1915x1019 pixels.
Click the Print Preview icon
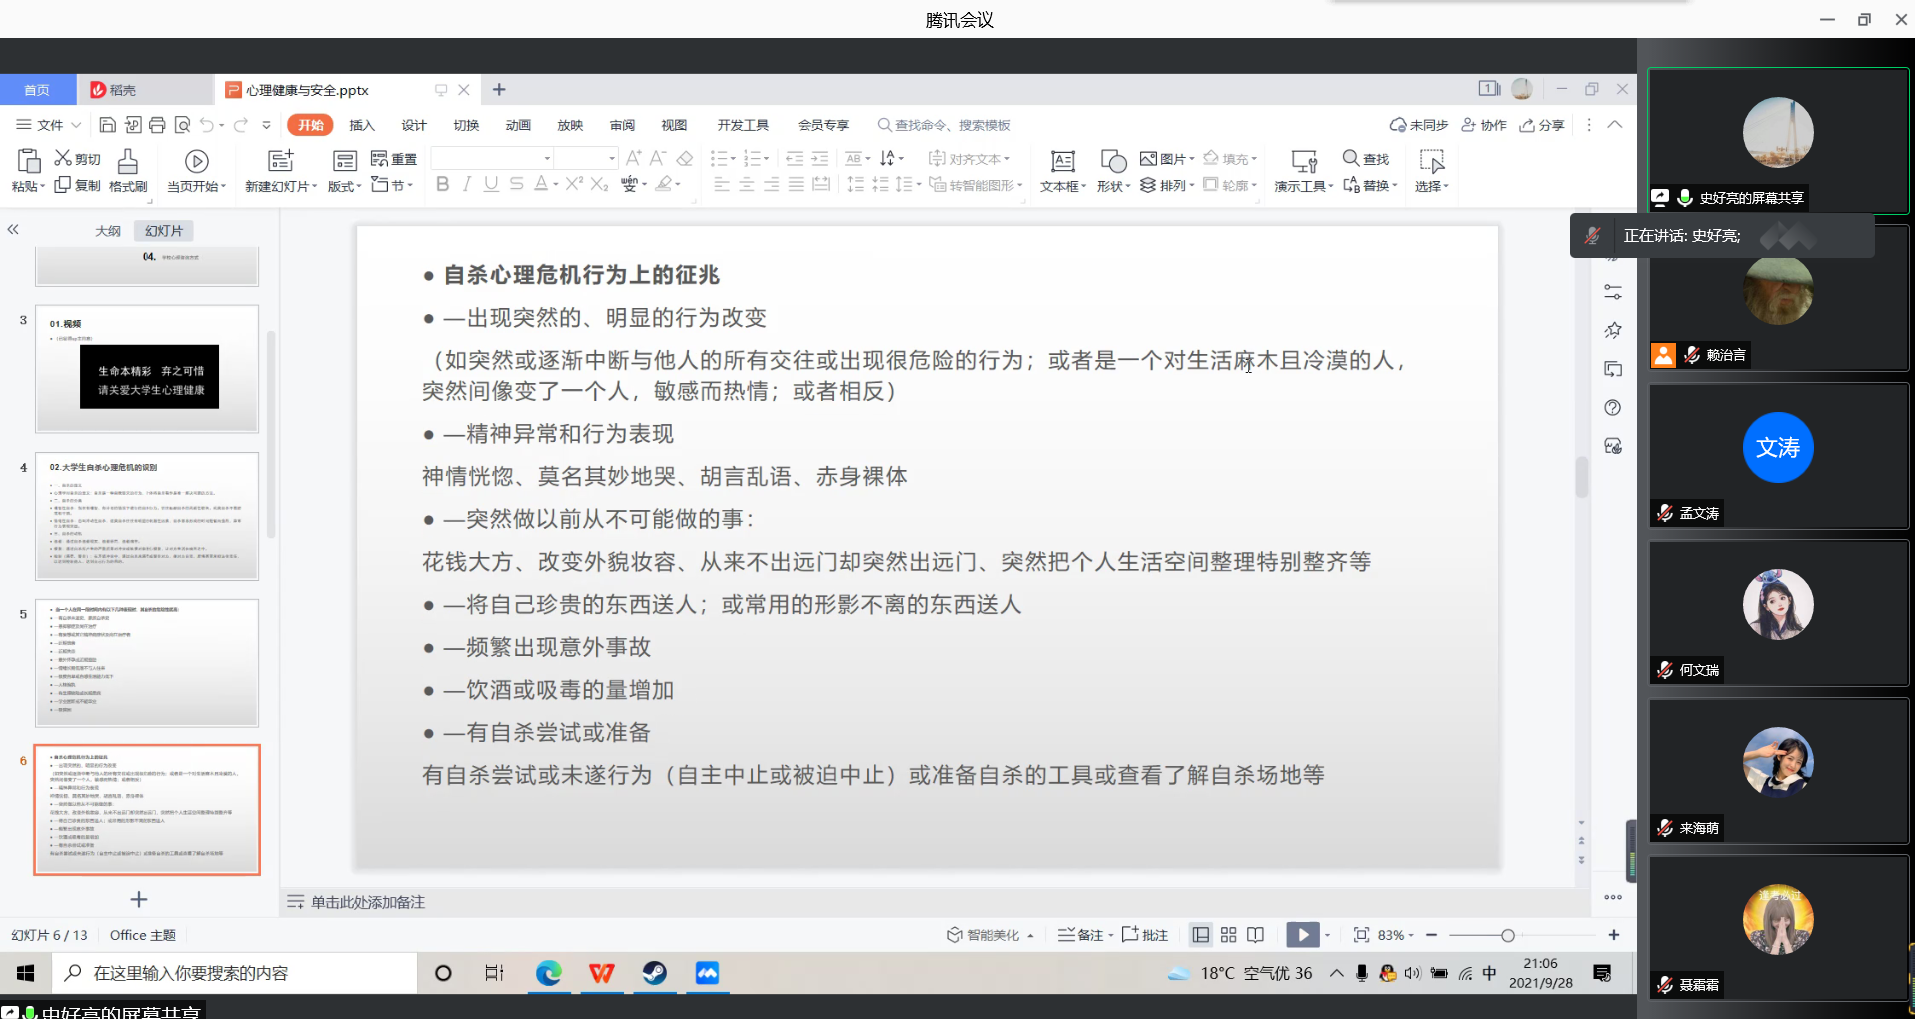(182, 125)
